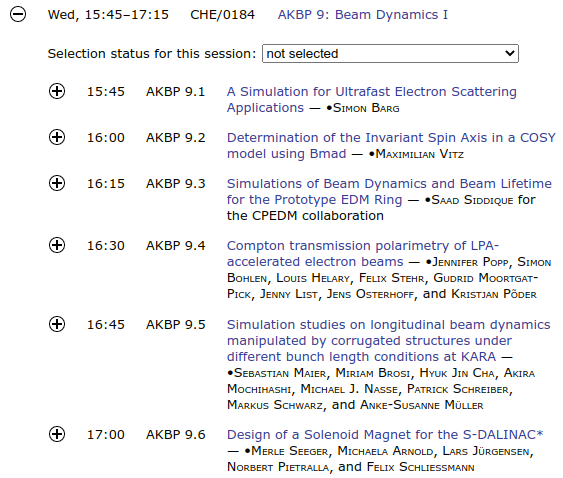The image size is (563, 478).
Task: Click the room label CHE/0184
Action: pyautogui.click(x=223, y=15)
